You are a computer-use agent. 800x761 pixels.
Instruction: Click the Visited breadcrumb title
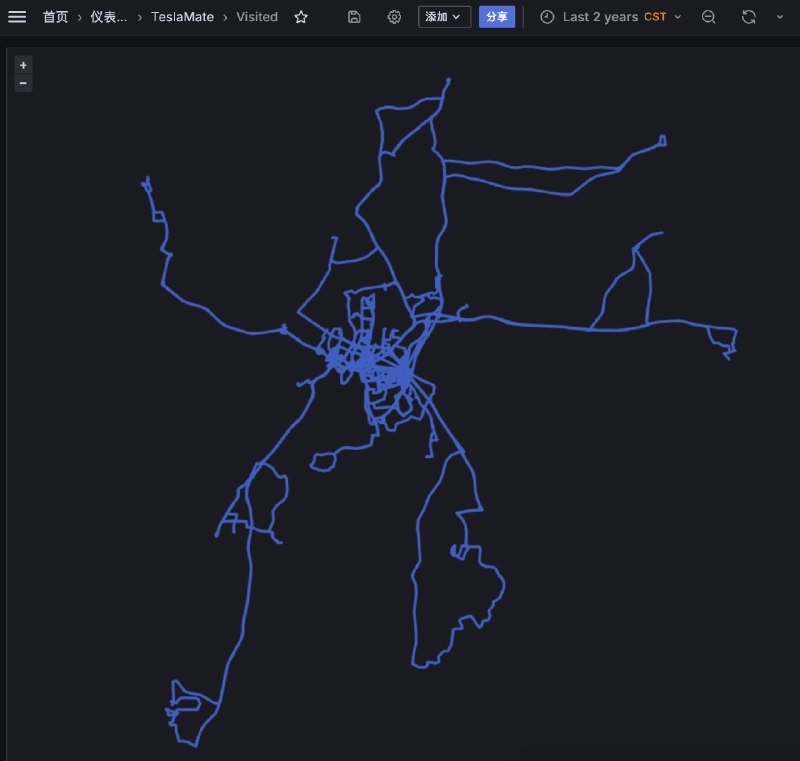coord(257,17)
